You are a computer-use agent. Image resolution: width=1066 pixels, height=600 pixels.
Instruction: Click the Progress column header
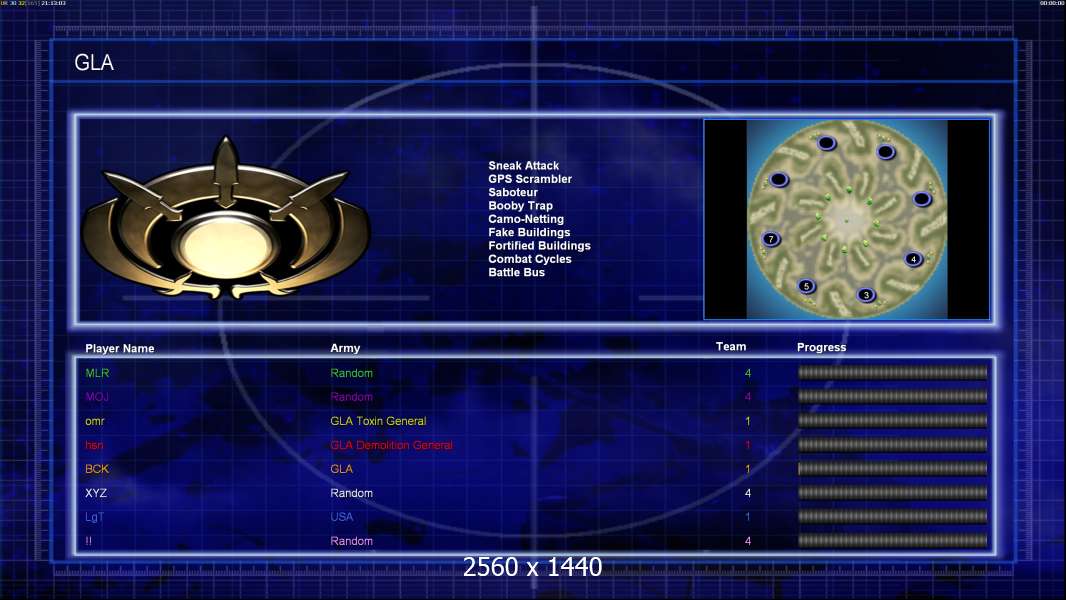(821, 347)
